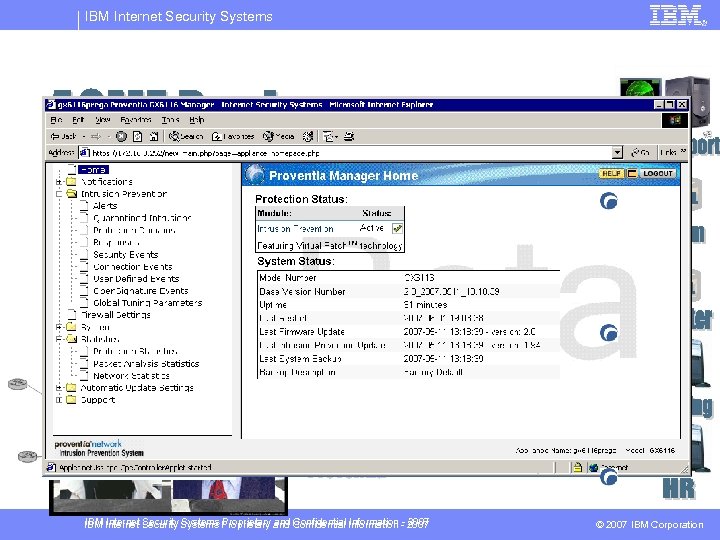Open Alerts under Intrusion Prevention
The height and width of the screenshot is (540, 720).
105,206
